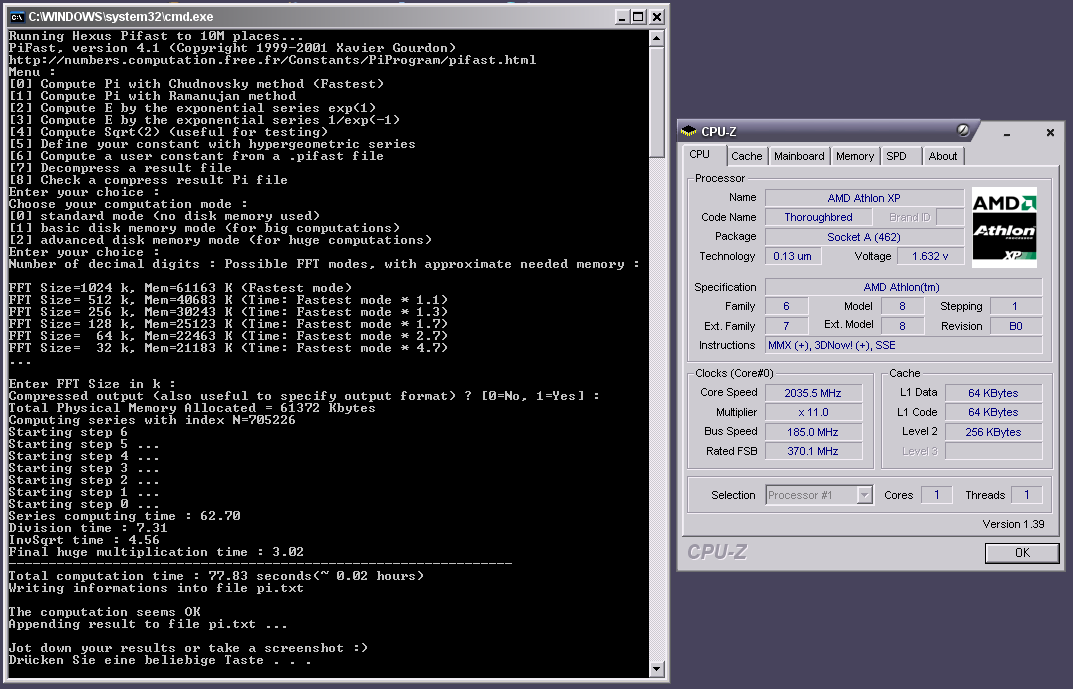Click the Ext. Family value '7'
The height and width of the screenshot is (689, 1073).
point(786,326)
